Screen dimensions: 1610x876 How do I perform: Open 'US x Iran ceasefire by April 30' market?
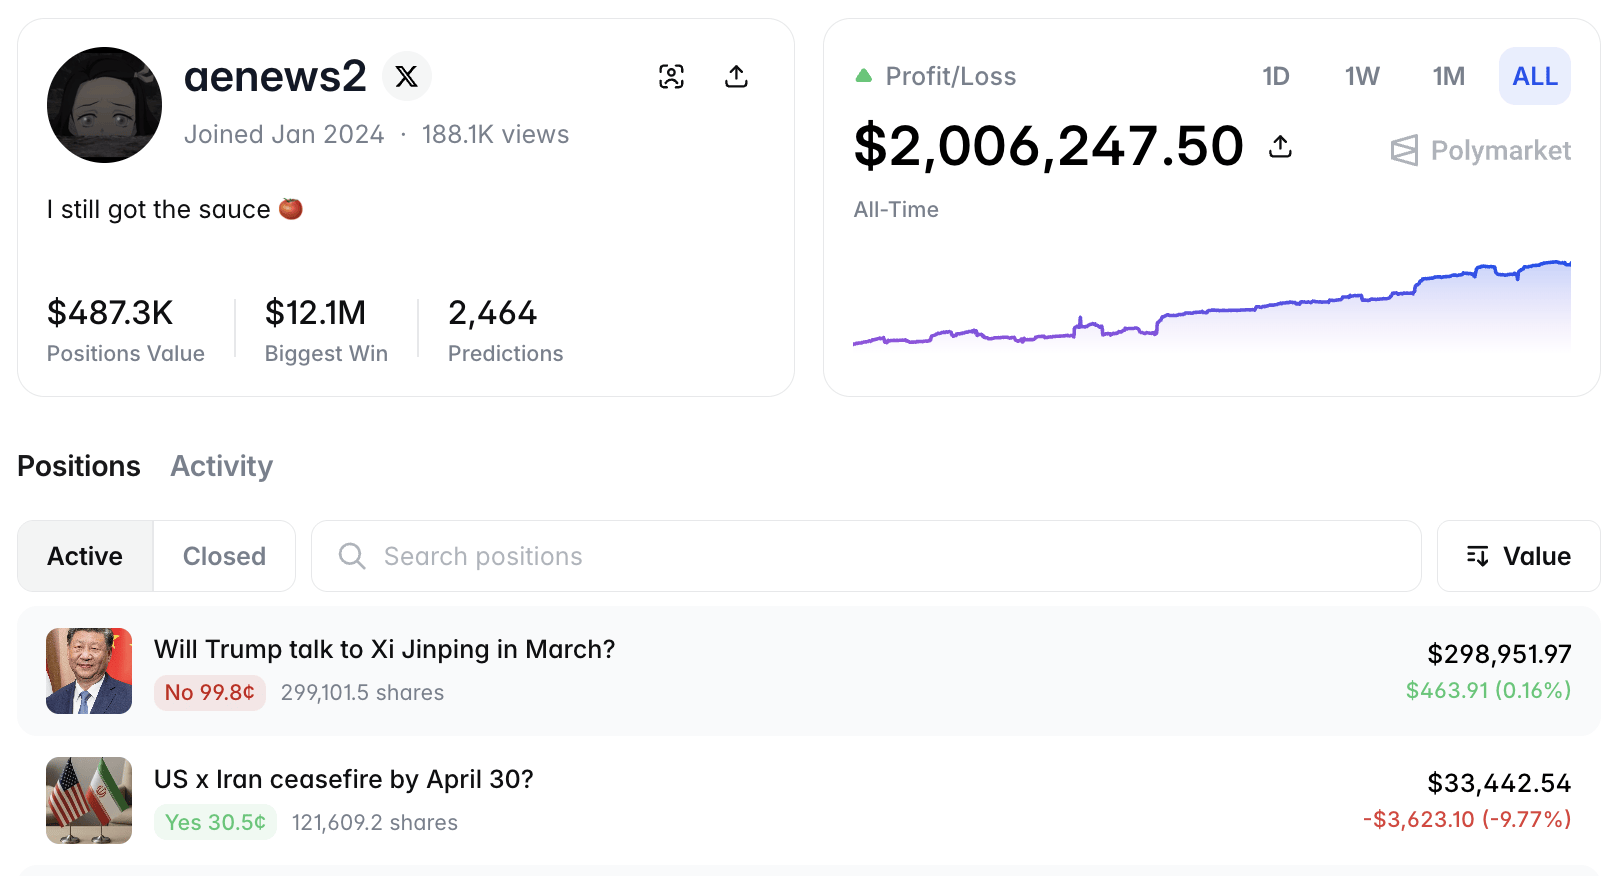coord(343,780)
